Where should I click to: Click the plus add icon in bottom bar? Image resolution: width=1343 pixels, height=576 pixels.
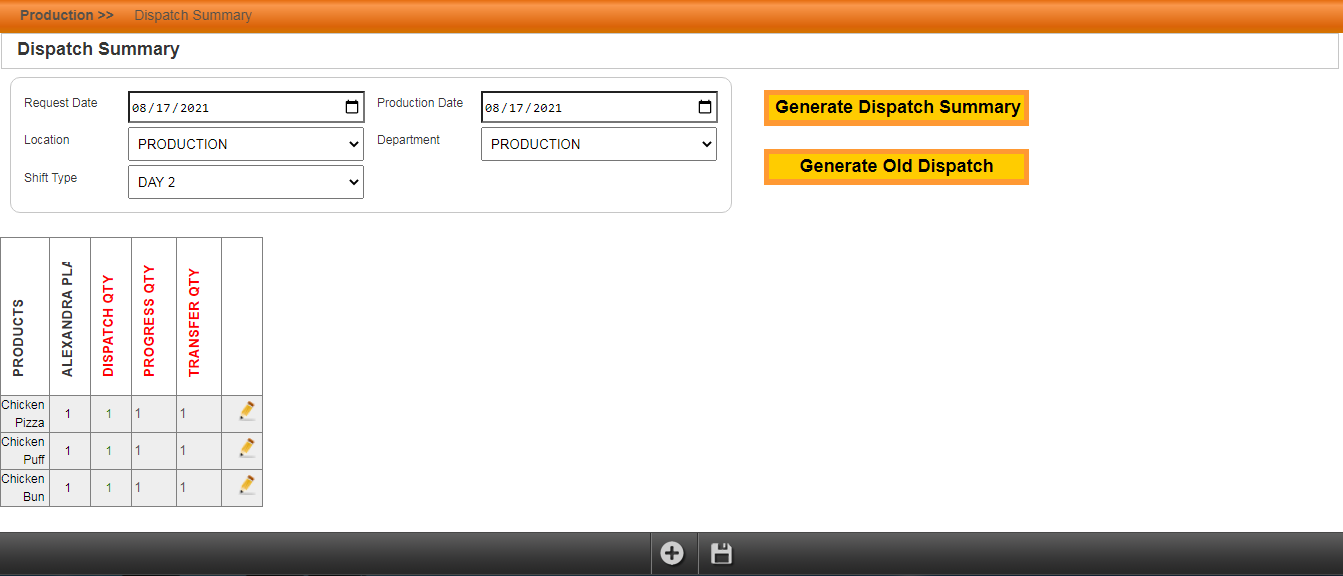pos(672,553)
